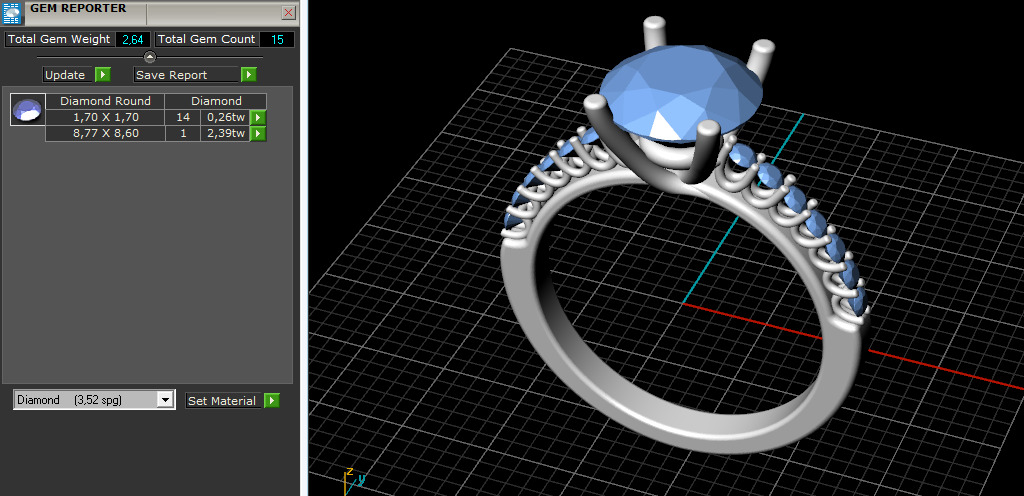
Task: Click the Set Material button
Action: click(x=223, y=401)
